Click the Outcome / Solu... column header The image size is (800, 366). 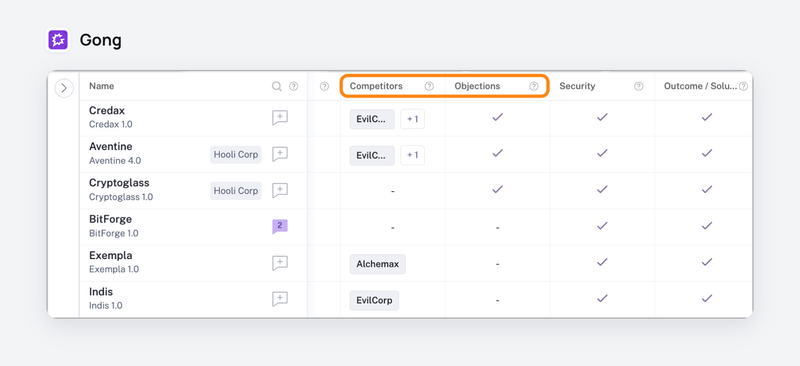coord(701,86)
